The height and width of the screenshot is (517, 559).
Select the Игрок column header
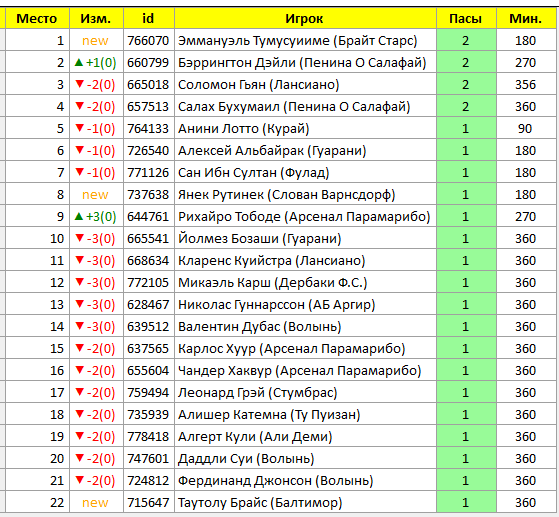pyautogui.click(x=305, y=18)
